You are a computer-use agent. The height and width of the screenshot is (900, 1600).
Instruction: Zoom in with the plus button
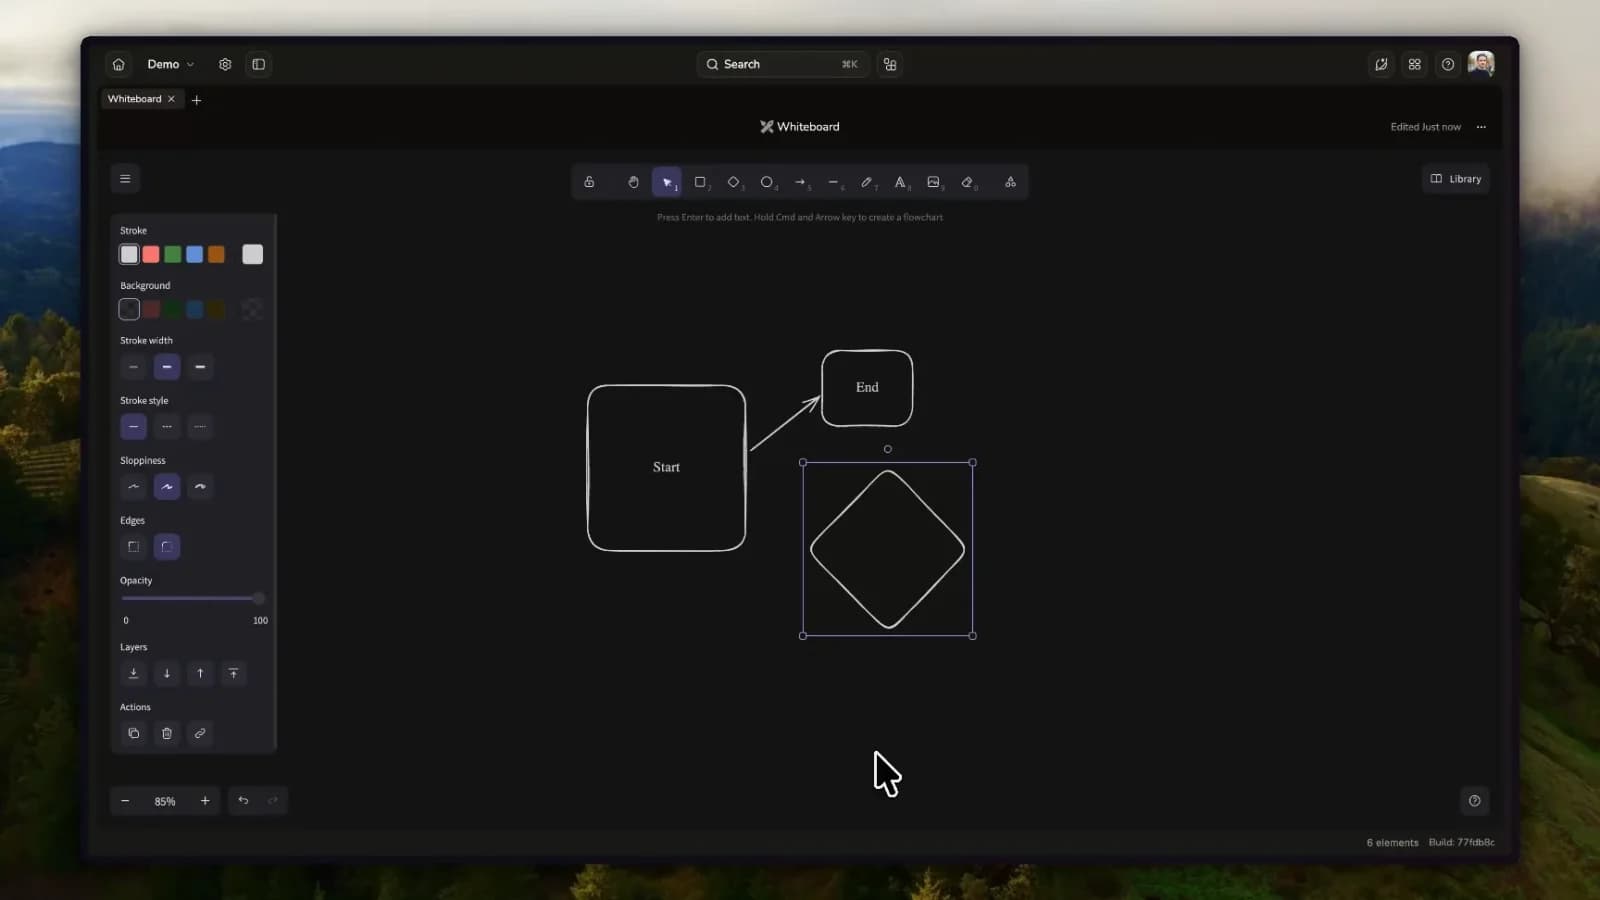coord(205,800)
